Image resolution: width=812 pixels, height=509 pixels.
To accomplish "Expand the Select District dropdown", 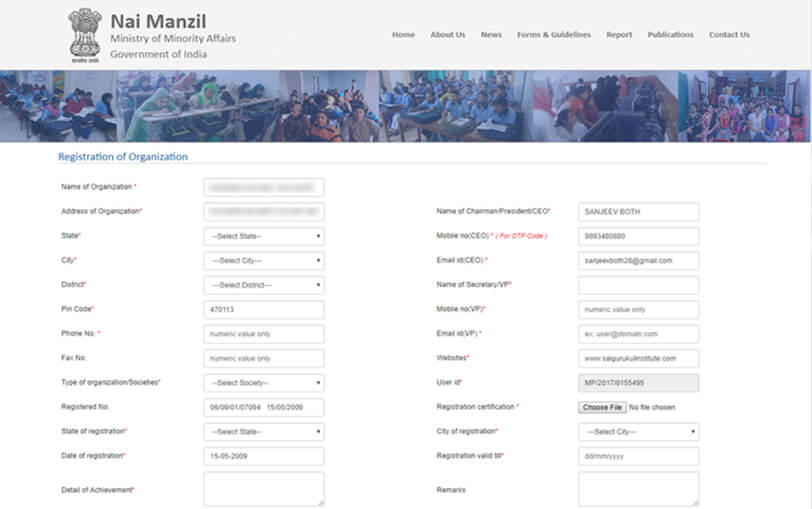I will tap(264, 285).
